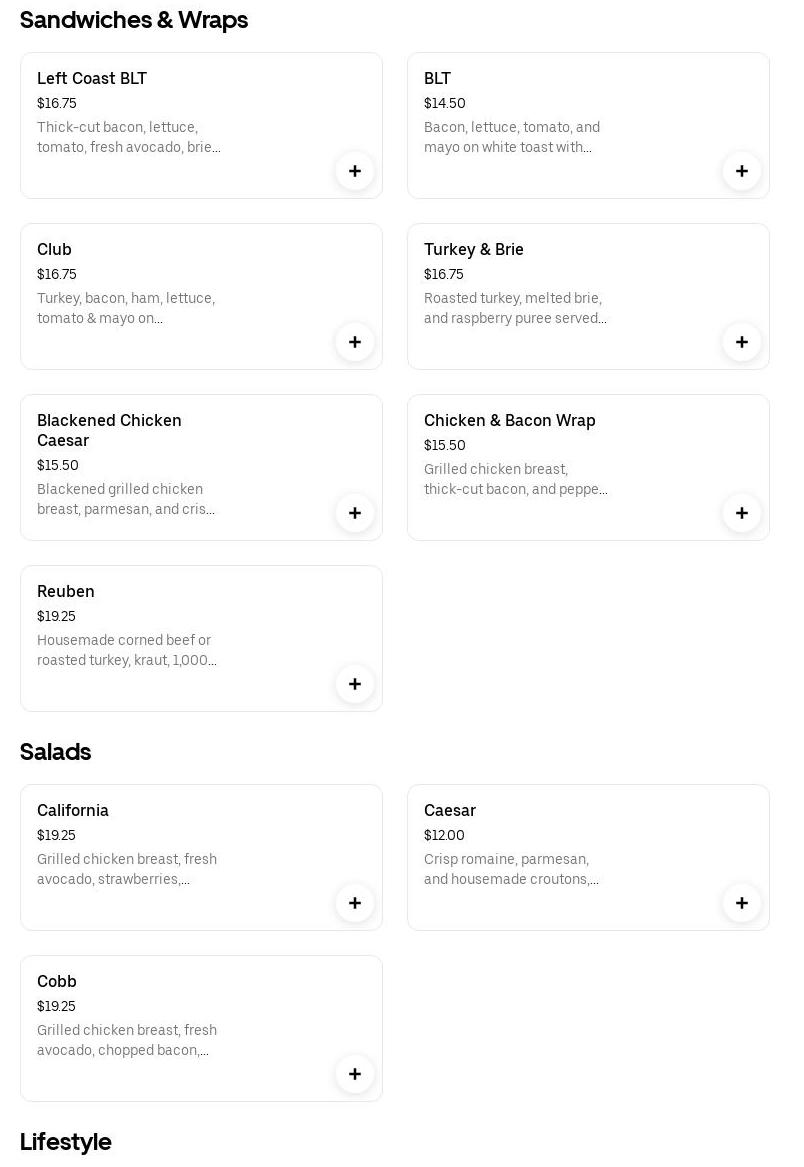Click the Lifestyle section heading
Image resolution: width=804 pixels, height=1167 pixels.
[66, 1142]
